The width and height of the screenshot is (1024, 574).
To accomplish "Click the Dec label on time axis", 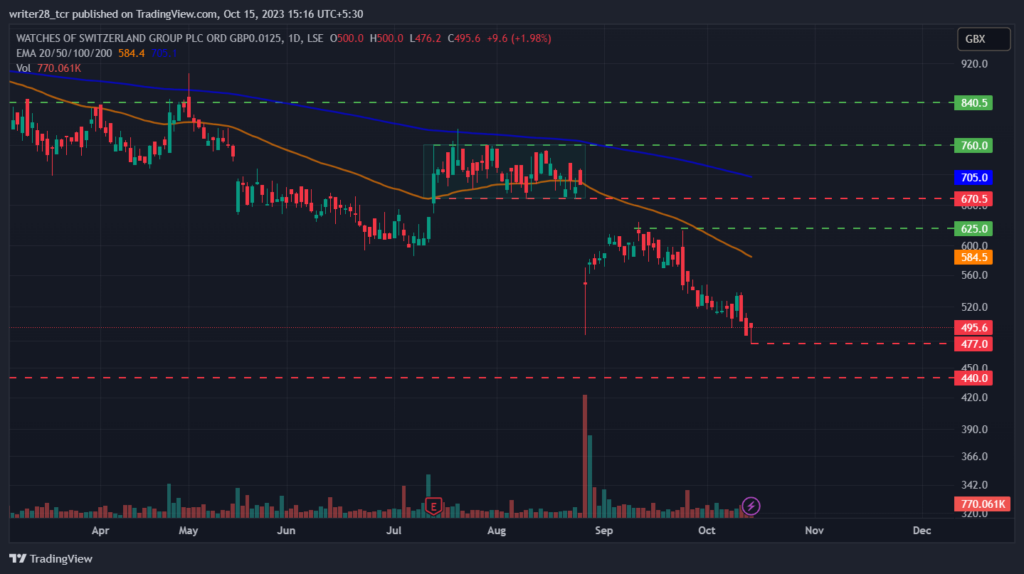I will click(x=921, y=530).
